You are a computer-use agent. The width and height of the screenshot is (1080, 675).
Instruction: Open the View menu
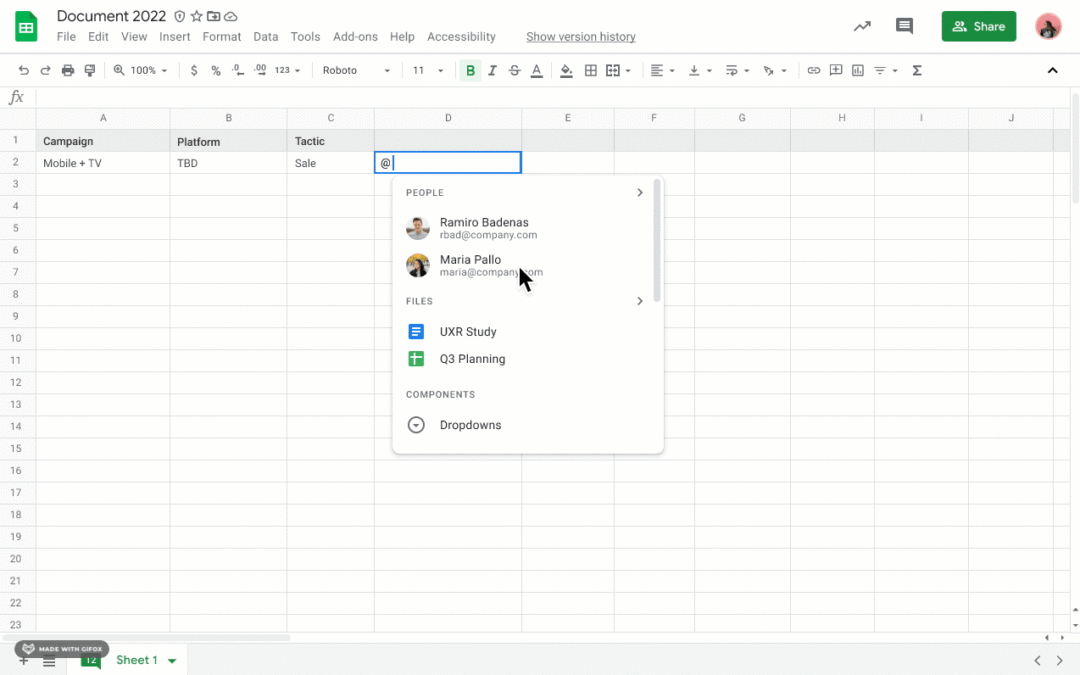click(x=134, y=37)
